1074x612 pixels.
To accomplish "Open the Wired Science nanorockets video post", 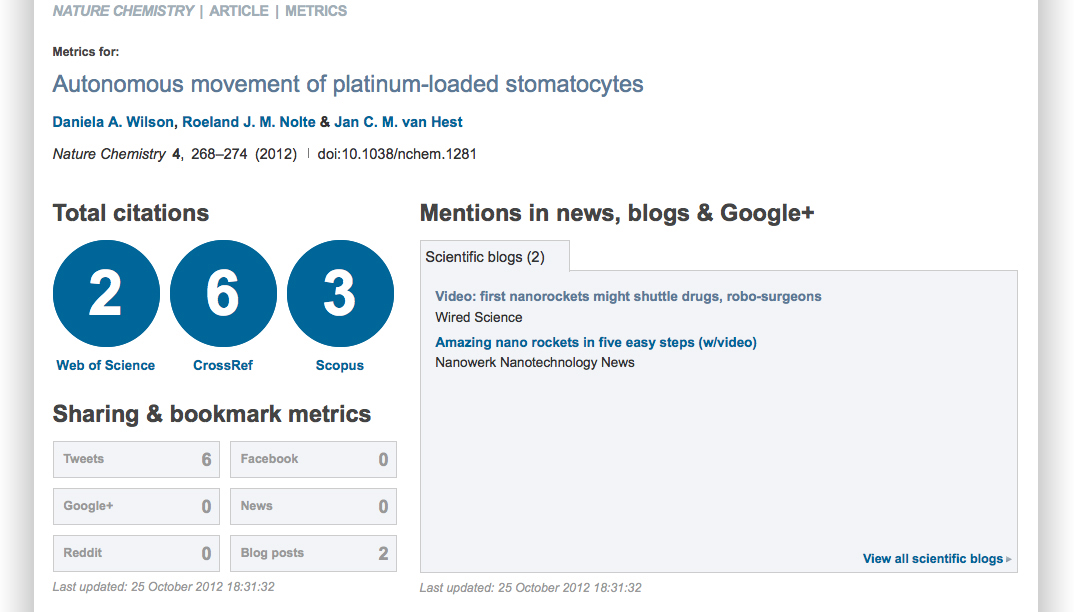I will [x=628, y=297].
